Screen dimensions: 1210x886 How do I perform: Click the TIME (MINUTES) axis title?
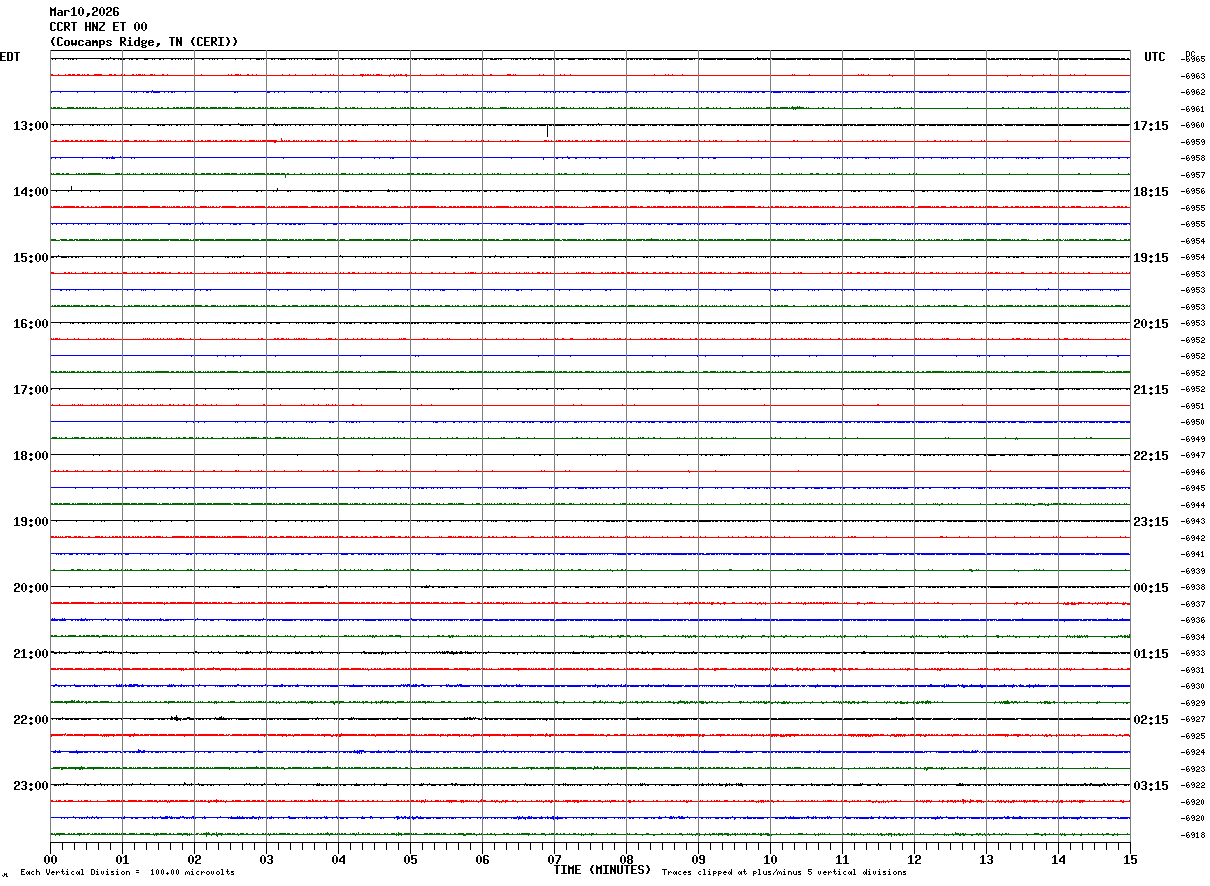(602, 870)
